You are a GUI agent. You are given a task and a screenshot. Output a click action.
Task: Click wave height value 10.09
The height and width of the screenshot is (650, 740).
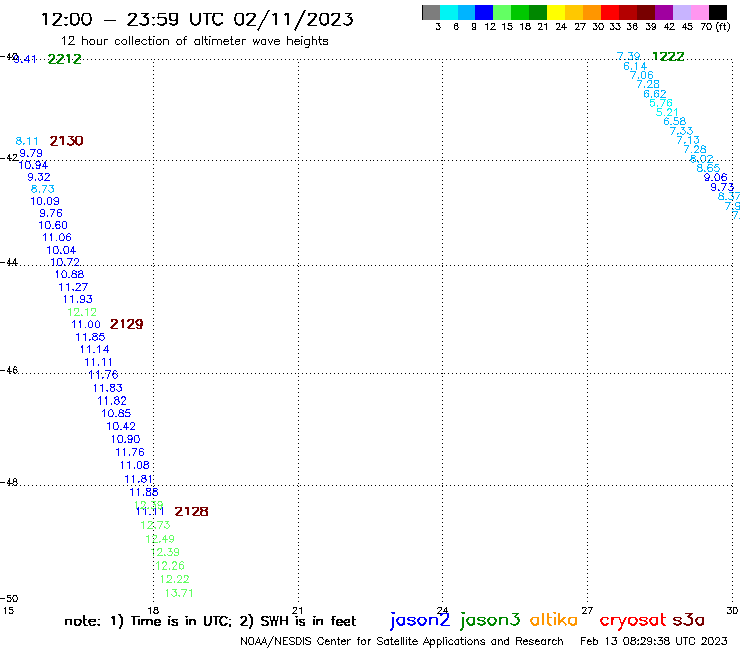point(45,201)
